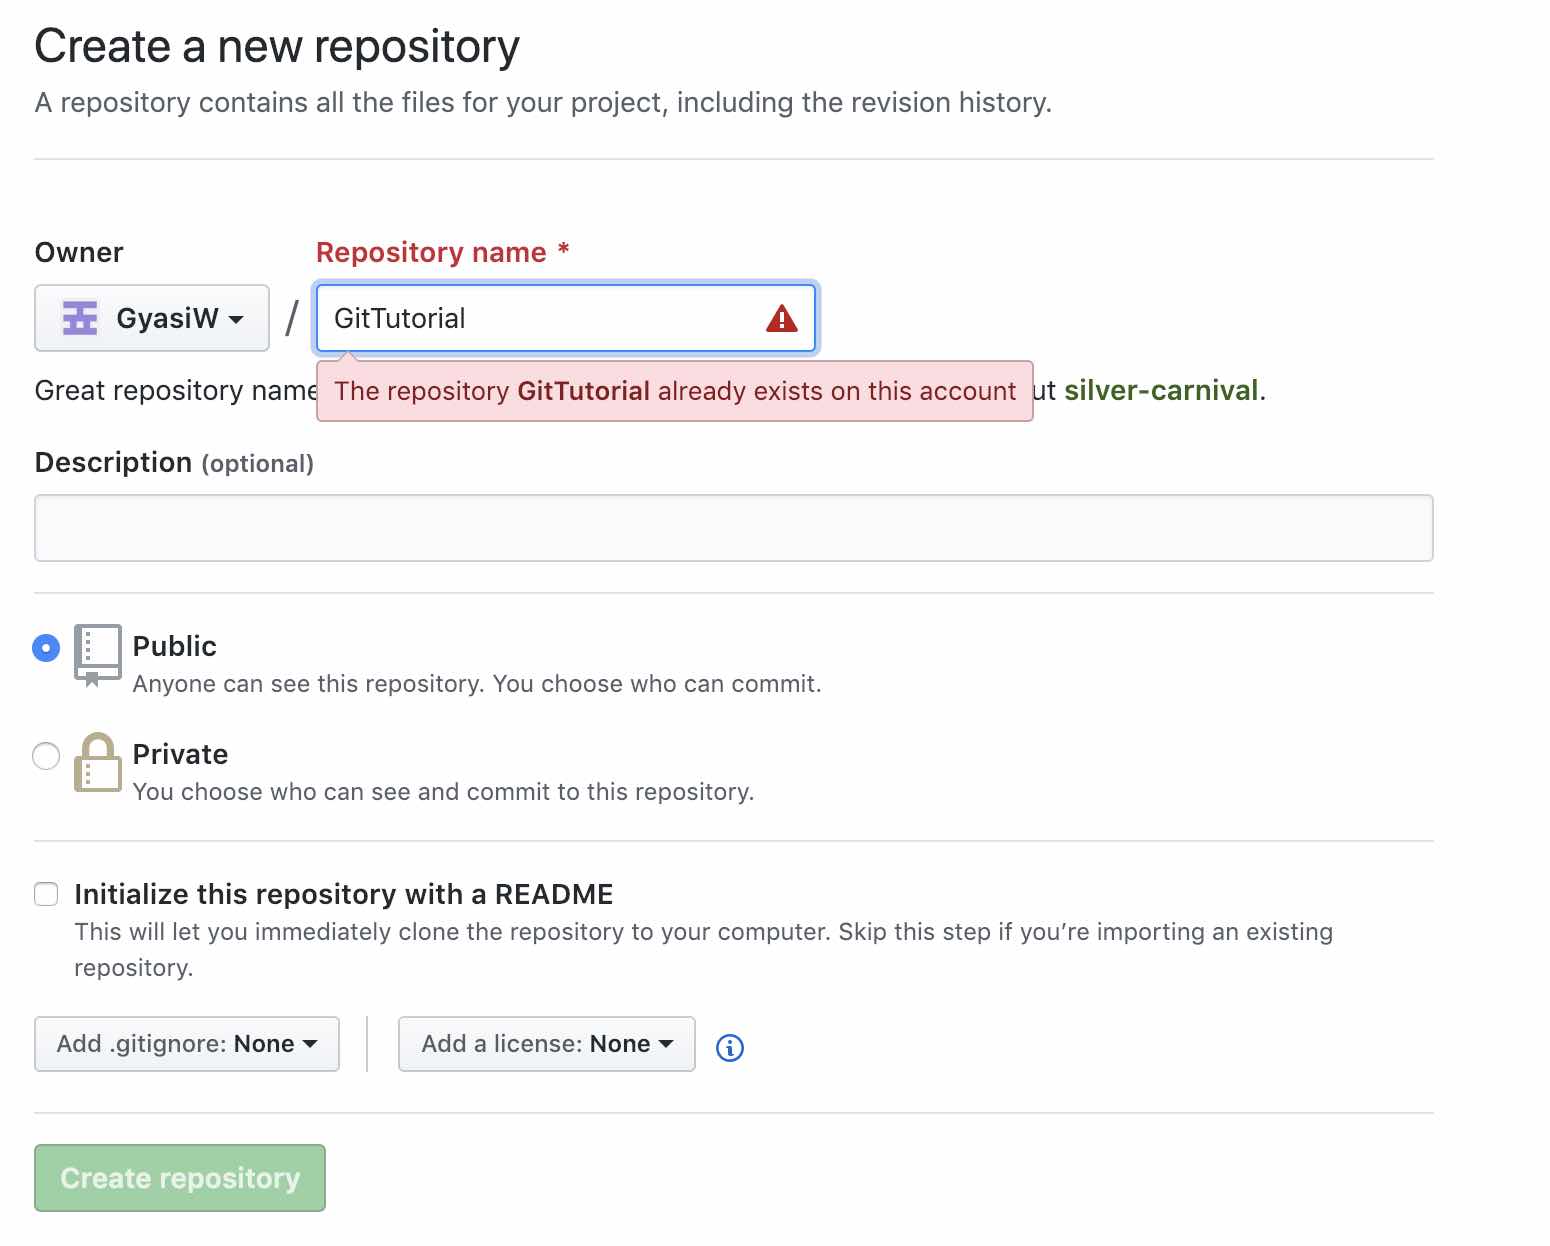Open the GyasiW owner dropdown
1550x1246 pixels.
(152, 318)
